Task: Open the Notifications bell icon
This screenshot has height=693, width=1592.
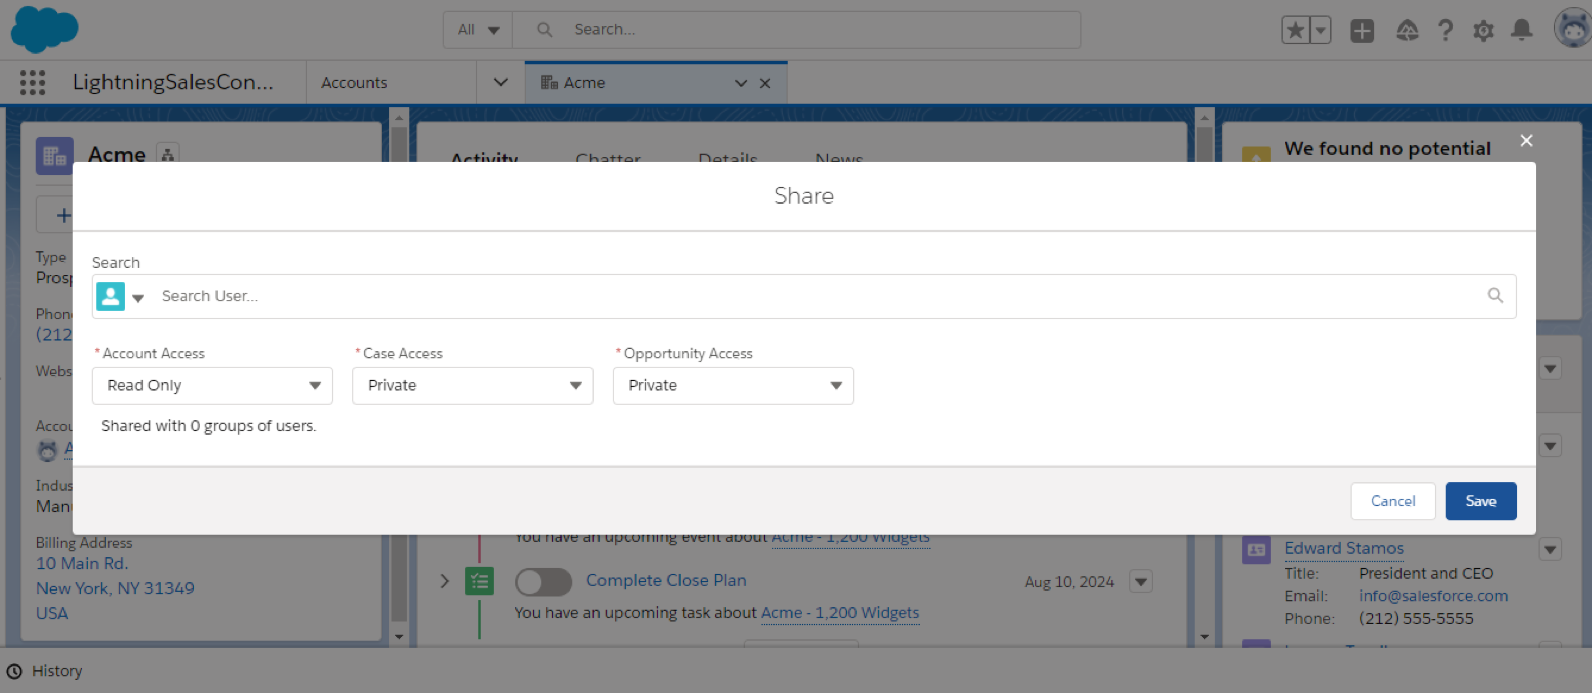Action: click(x=1521, y=30)
